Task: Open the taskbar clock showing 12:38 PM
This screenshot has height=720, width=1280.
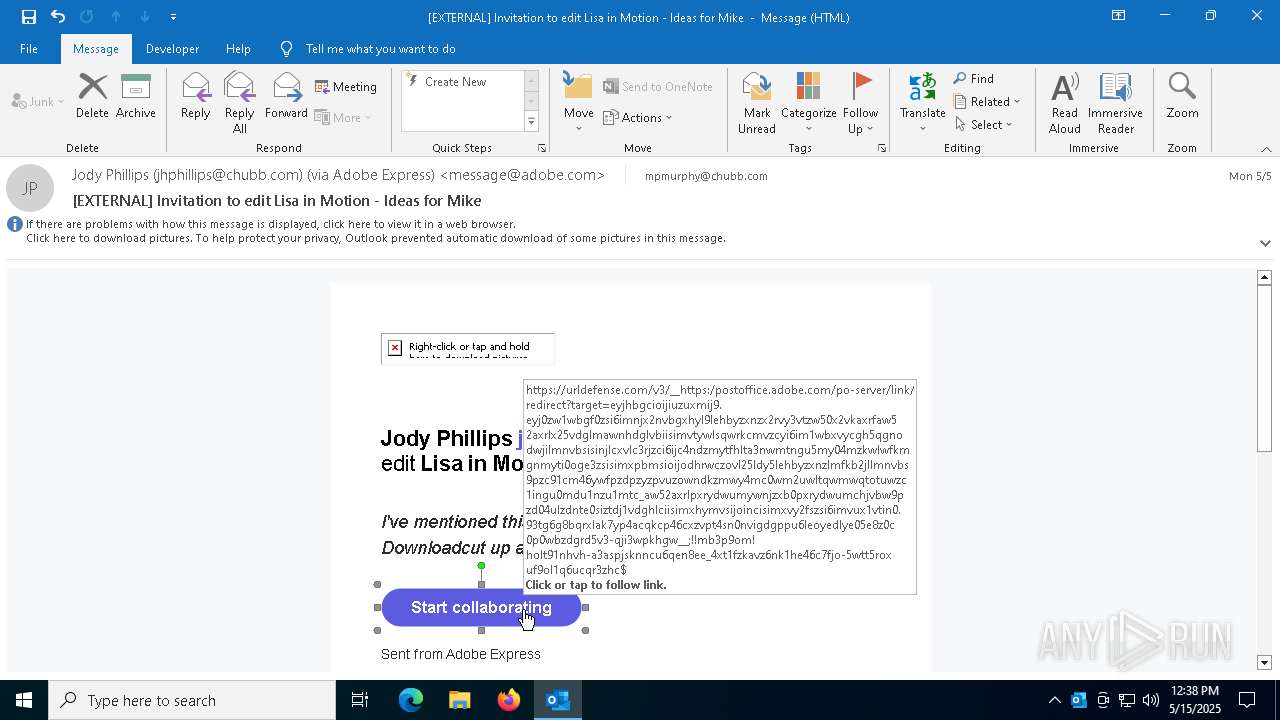Action: [x=1194, y=700]
